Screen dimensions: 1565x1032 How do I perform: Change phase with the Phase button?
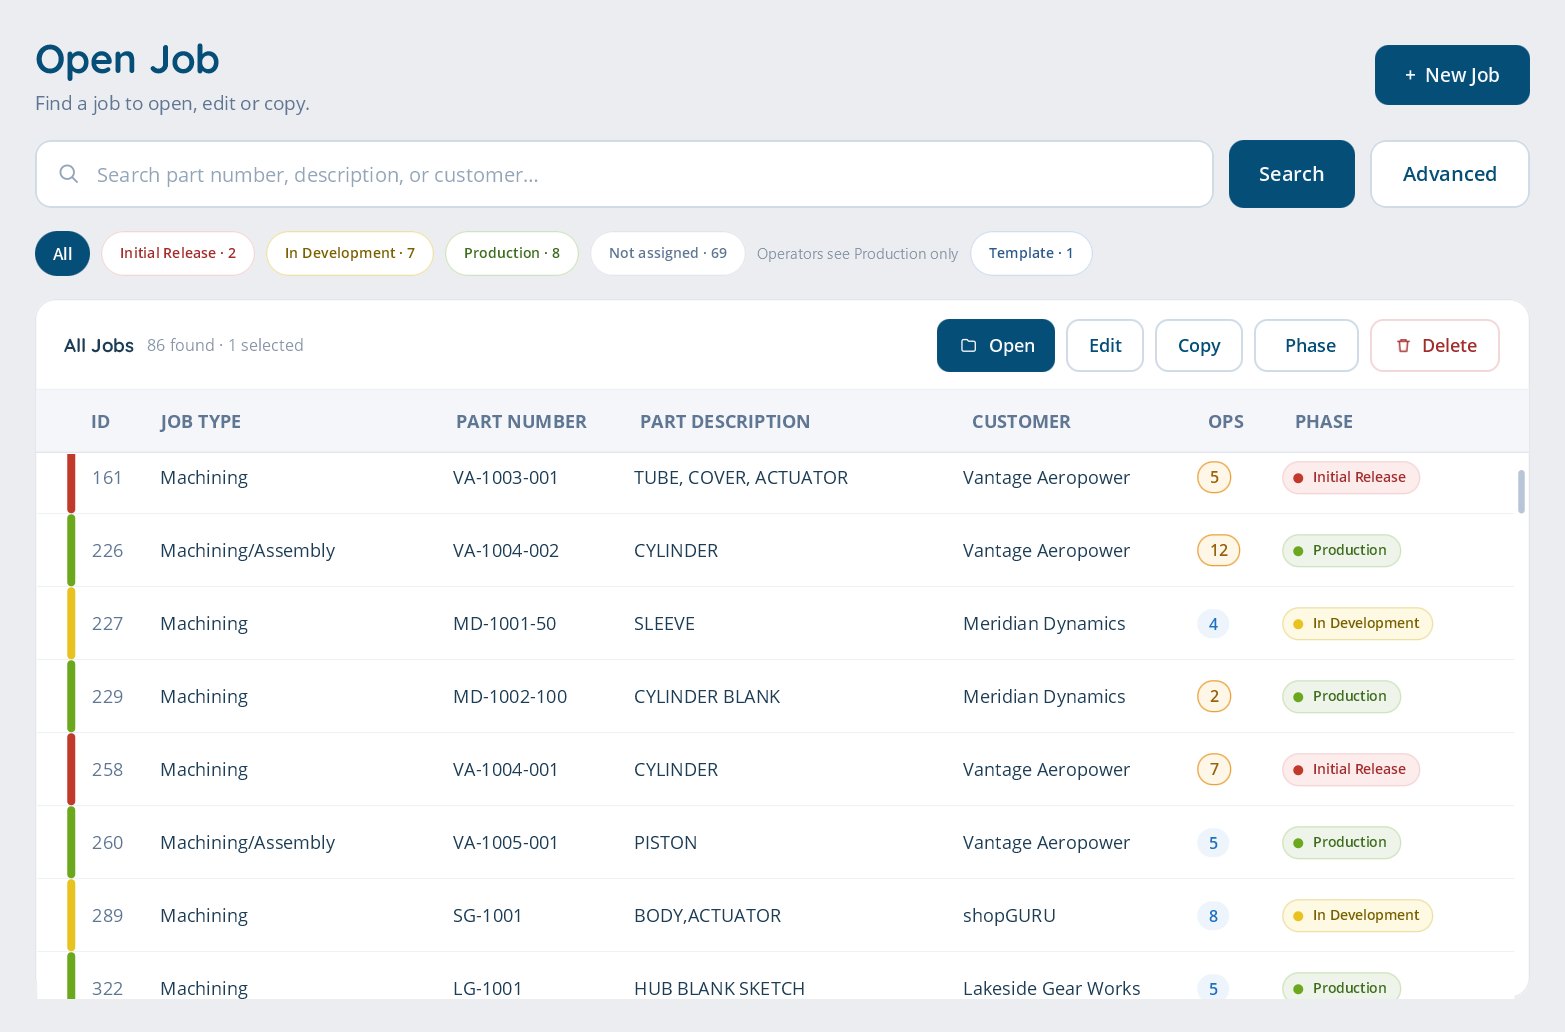(x=1306, y=345)
